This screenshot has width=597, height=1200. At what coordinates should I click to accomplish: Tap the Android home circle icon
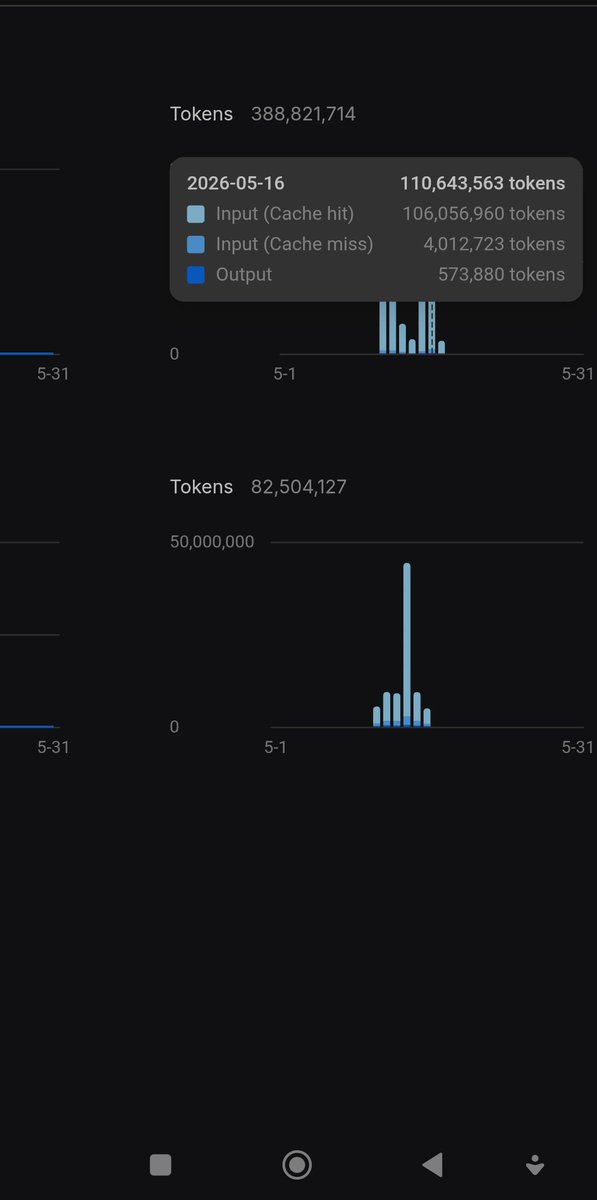click(x=297, y=1164)
